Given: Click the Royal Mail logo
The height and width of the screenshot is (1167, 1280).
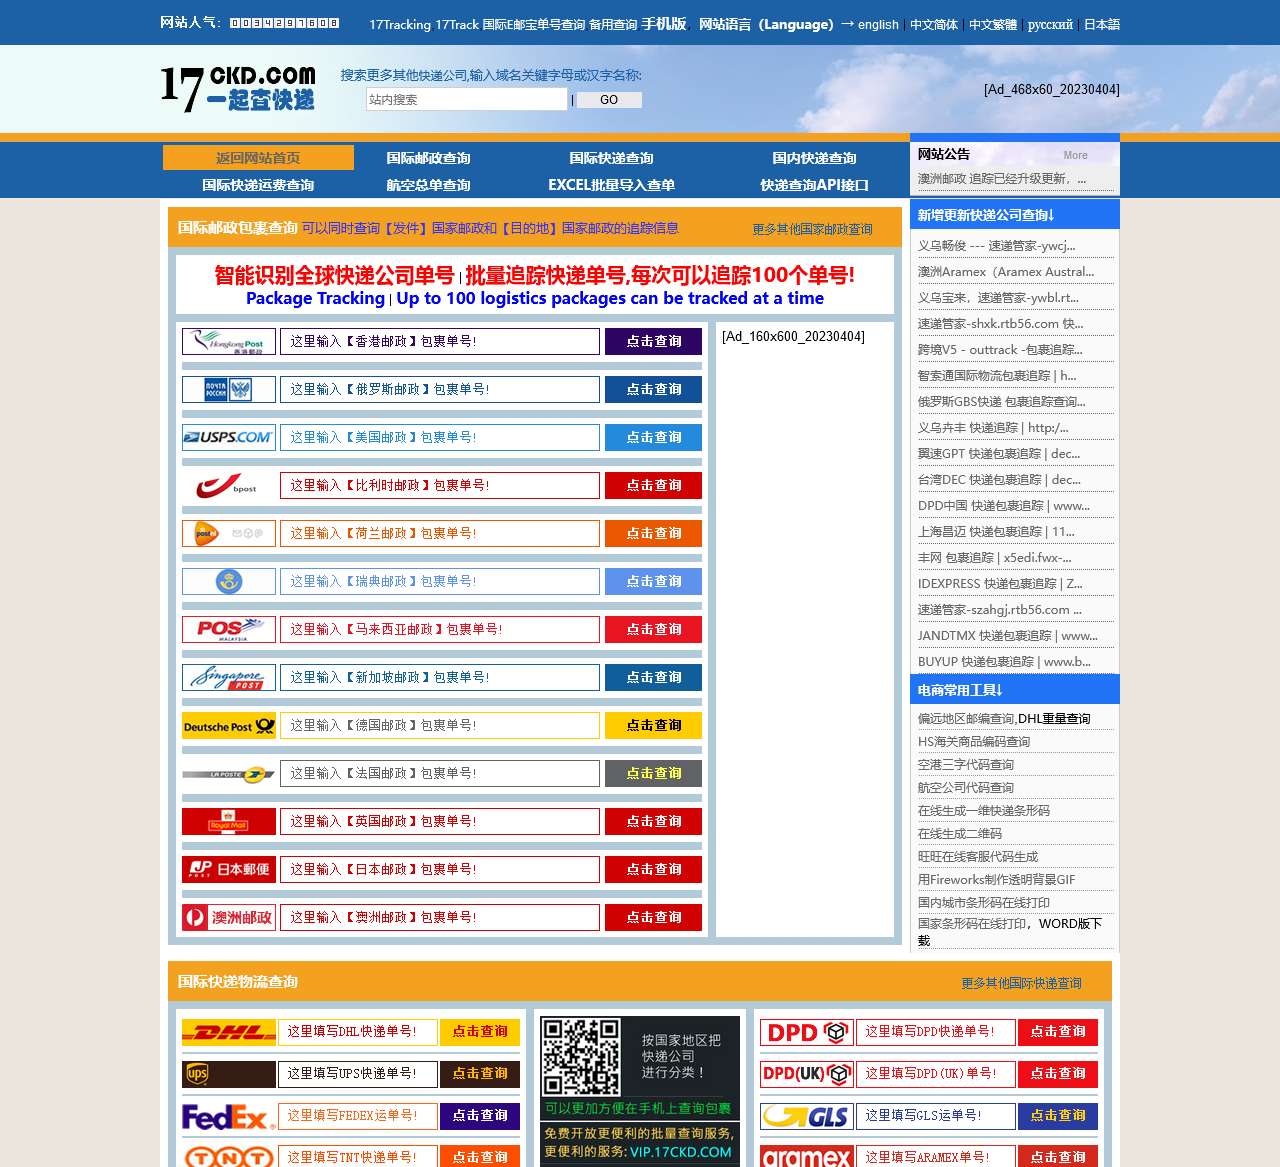Looking at the screenshot, I should (229, 822).
